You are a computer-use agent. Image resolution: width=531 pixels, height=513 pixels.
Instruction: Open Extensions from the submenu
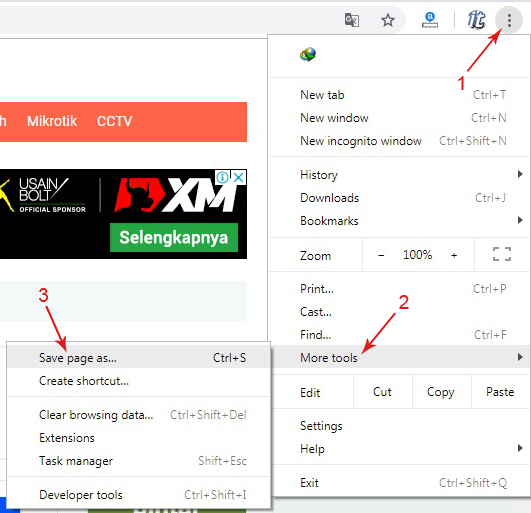coord(139,438)
